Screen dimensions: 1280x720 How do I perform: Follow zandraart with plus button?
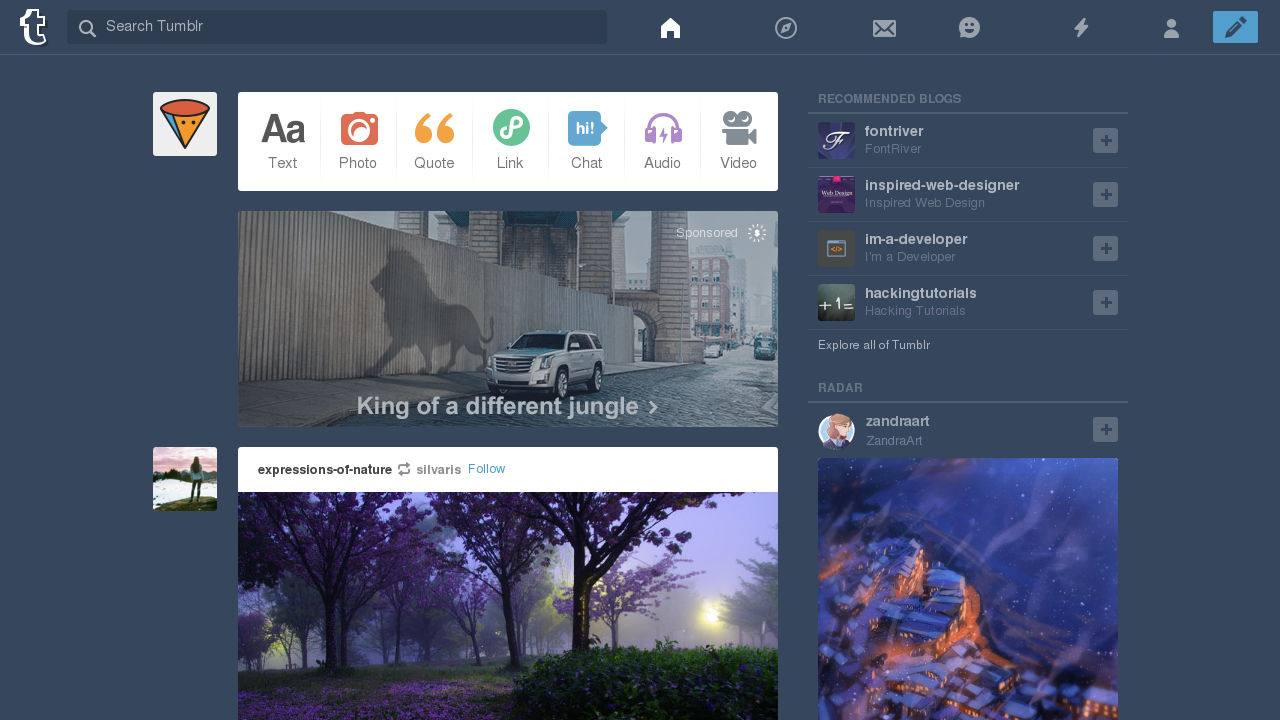(1105, 430)
